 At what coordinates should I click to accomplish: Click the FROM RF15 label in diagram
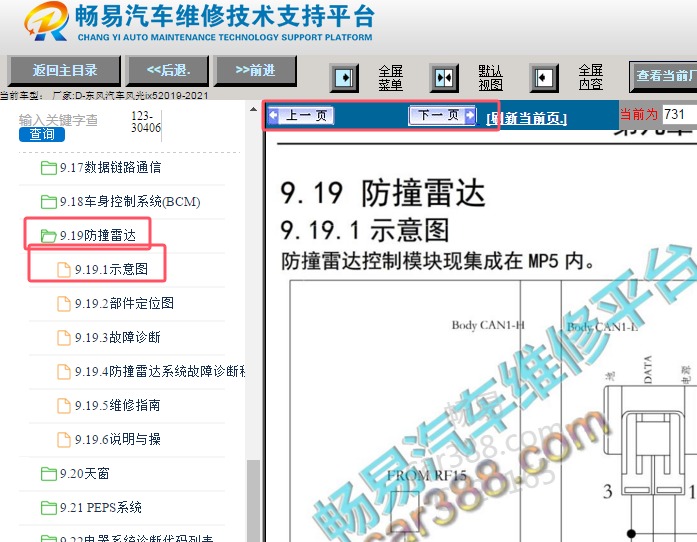427,476
